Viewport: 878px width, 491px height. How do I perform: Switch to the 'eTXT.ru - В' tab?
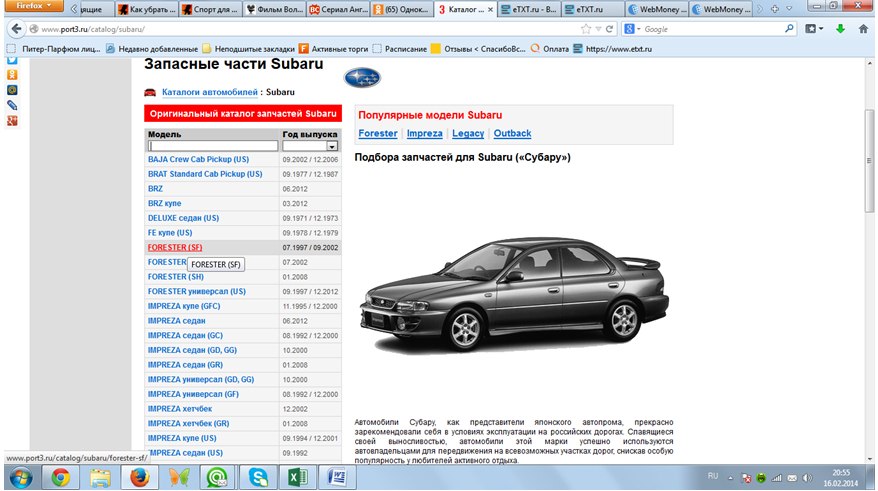(529, 9)
